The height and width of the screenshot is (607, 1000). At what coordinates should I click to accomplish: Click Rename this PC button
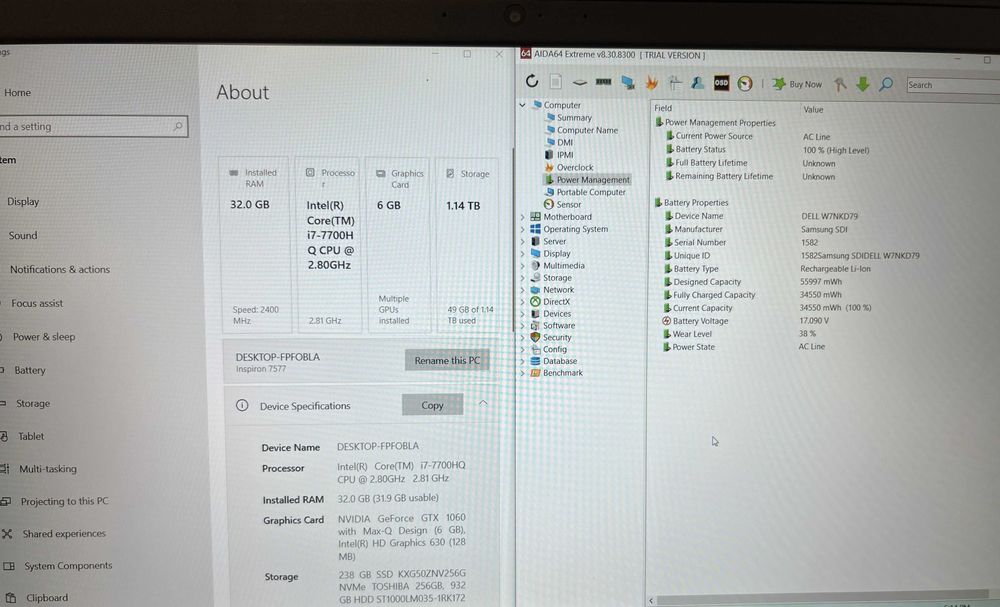click(447, 360)
